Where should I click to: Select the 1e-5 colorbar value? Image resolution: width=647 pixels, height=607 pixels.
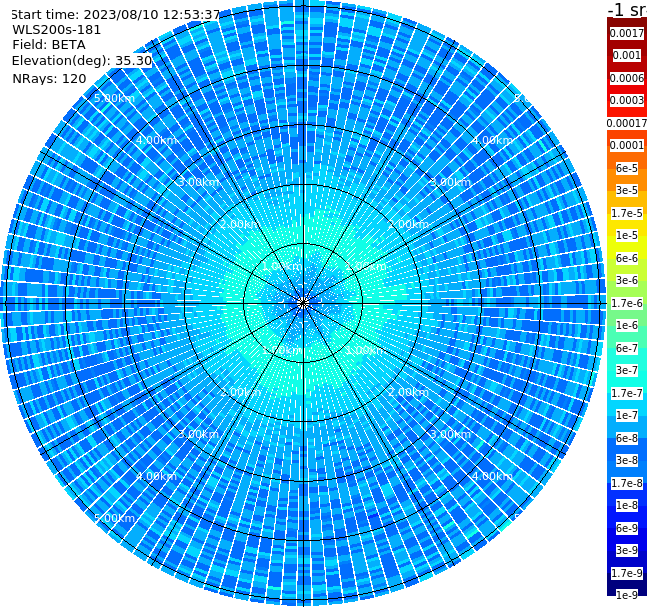tap(627, 235)
